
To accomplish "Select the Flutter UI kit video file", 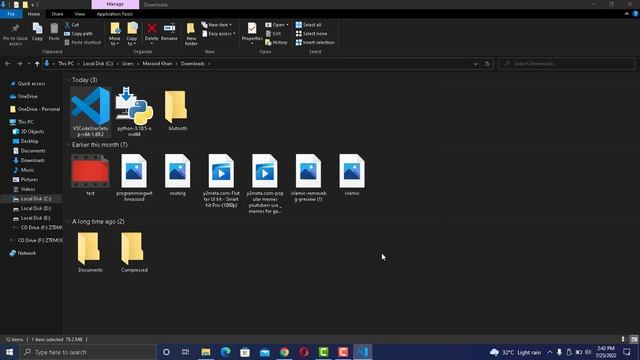I will [221, 181].
